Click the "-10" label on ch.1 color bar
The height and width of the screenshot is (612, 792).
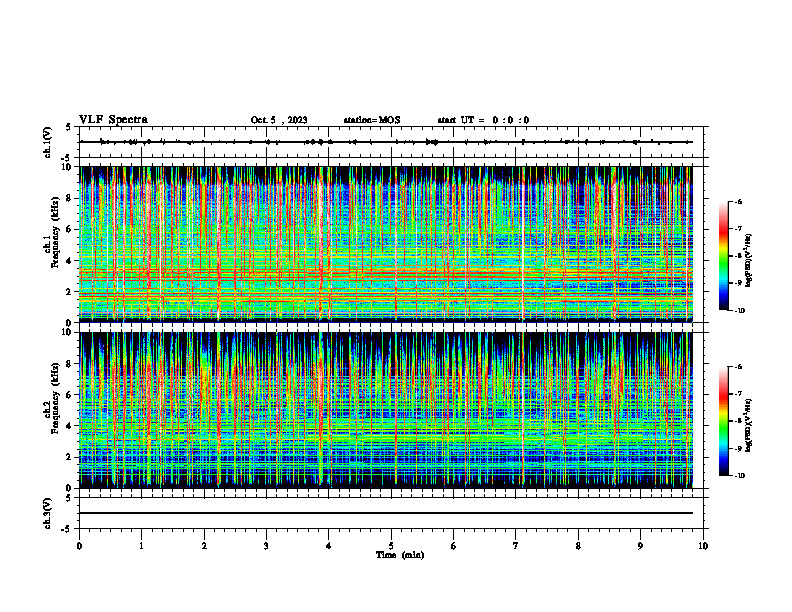coord(739,311)
